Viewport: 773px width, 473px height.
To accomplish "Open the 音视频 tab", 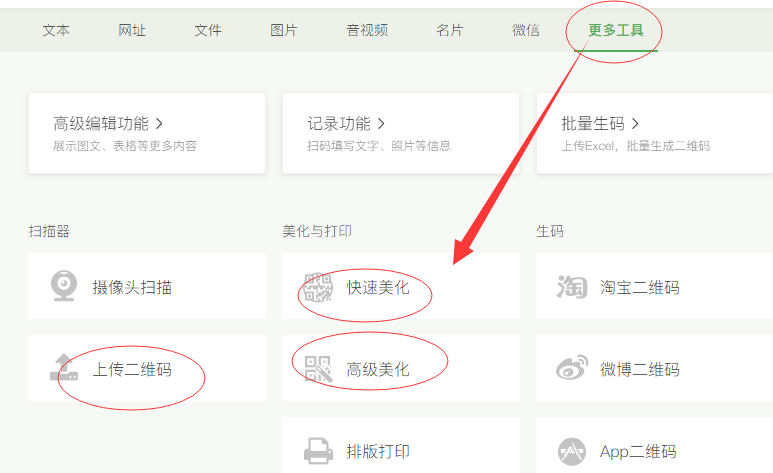I will pyautogui.click(x=367, y=30).
